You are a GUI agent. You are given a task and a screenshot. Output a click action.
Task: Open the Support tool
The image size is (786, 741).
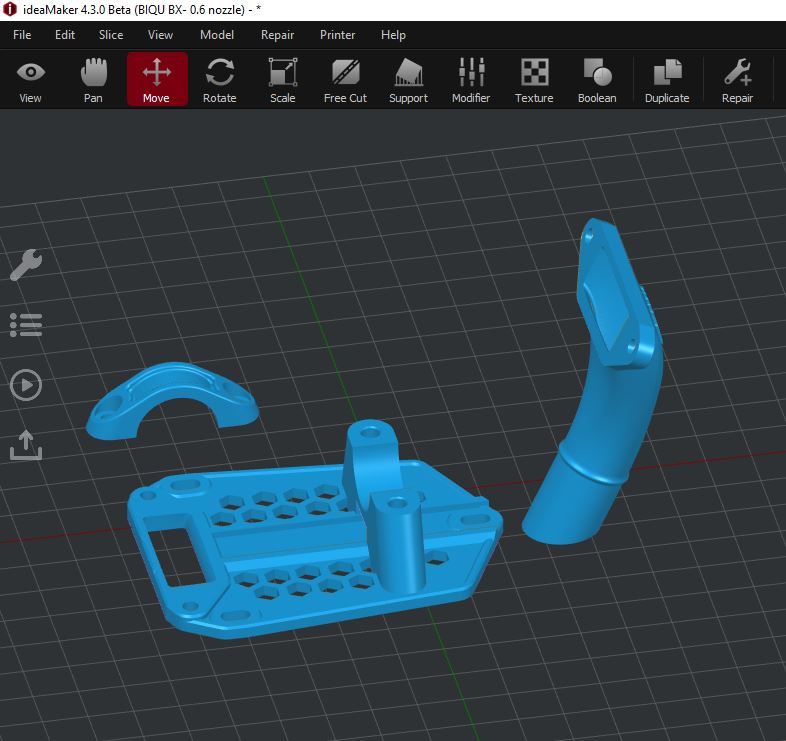[409, 80]
